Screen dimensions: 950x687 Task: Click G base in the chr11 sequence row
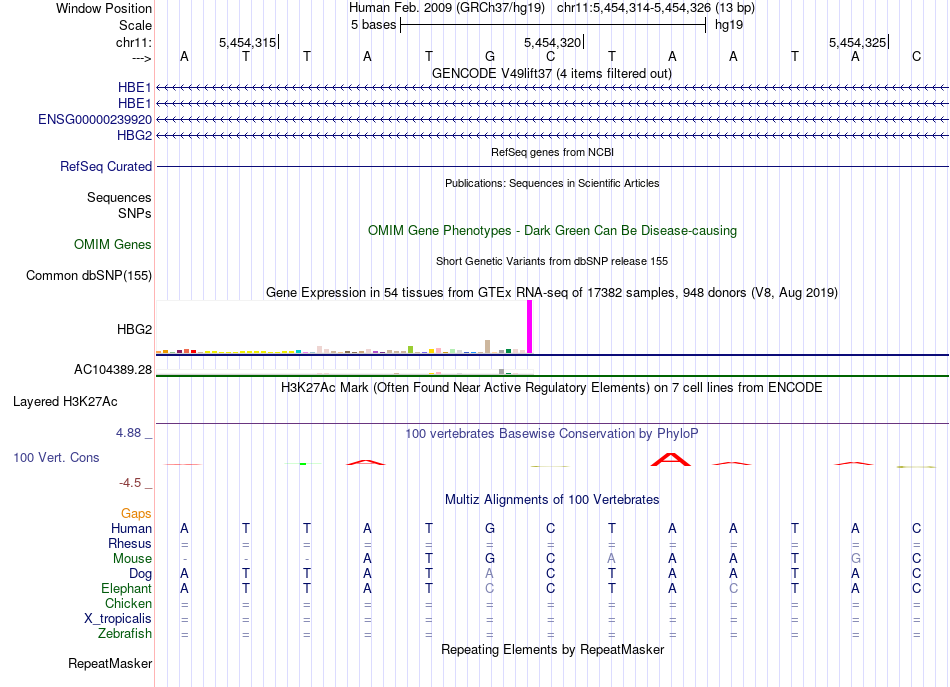pyautogui.click(x=490, y=56)
